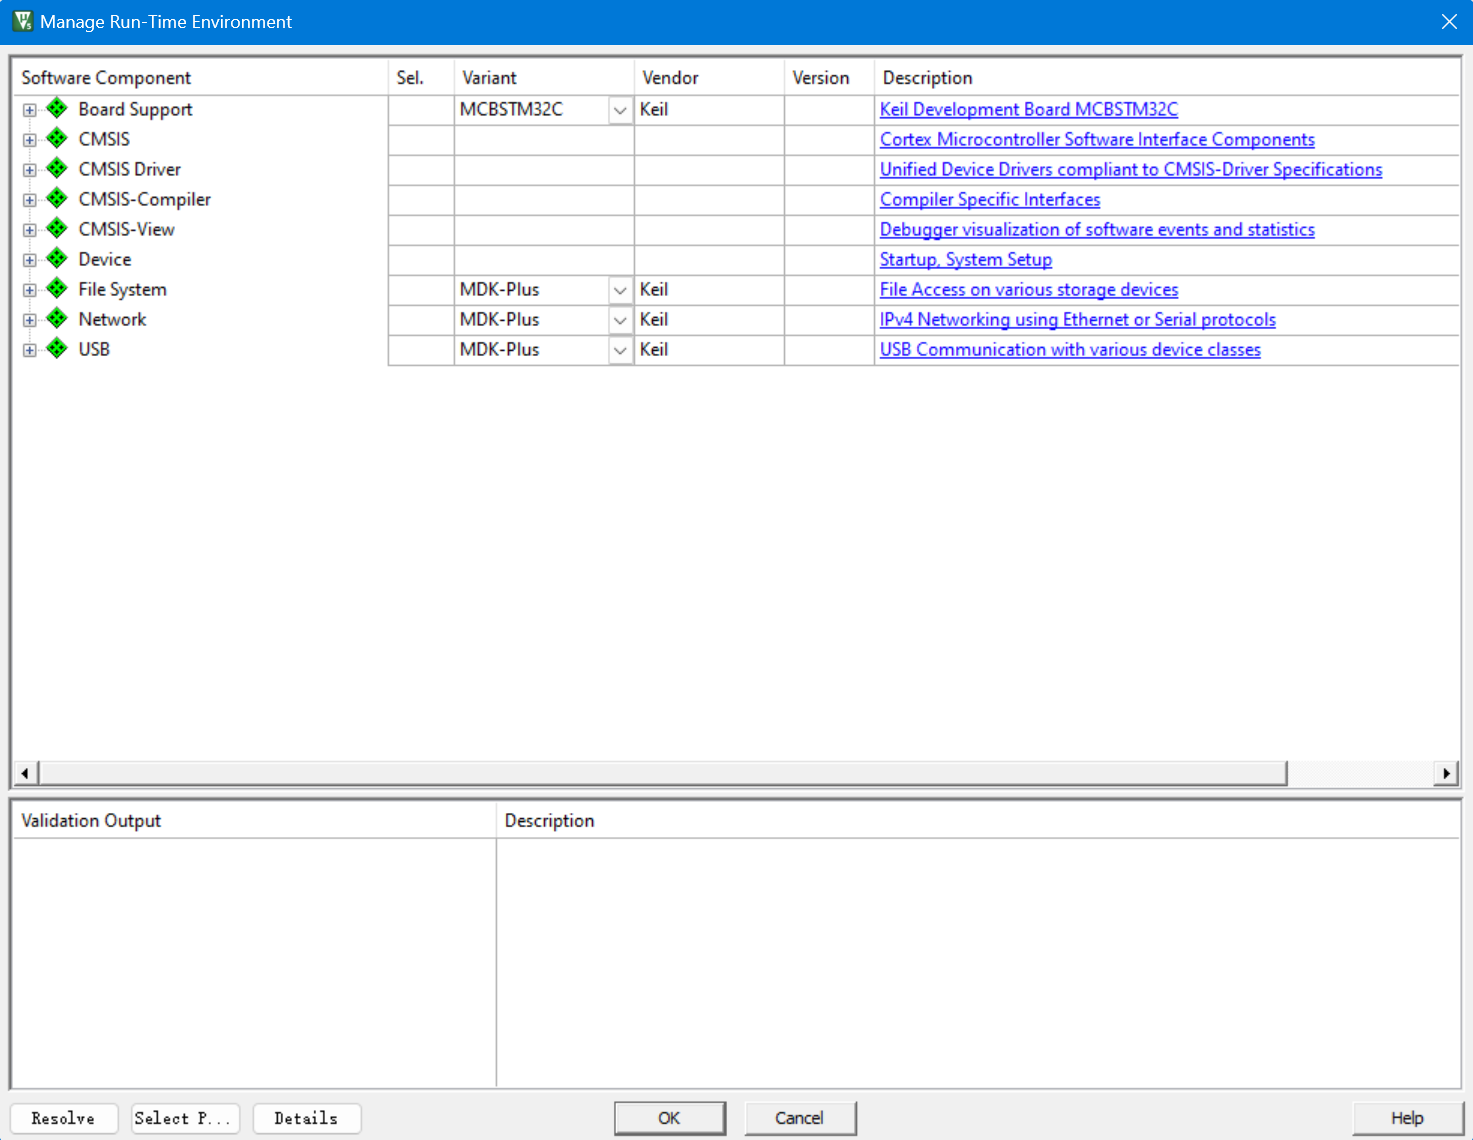
Task: Open the Startup, System Setup link
Action: (x=966, y=259)
